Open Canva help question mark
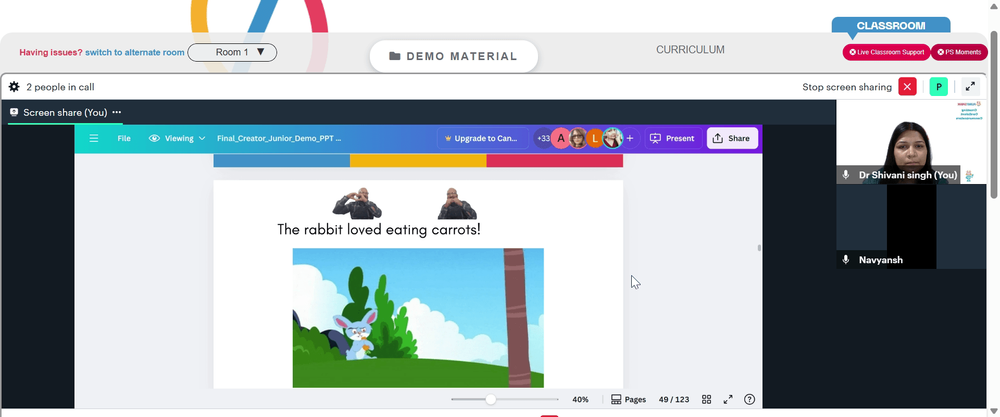This screenshot has width=1000, height=417. point(749,400)
